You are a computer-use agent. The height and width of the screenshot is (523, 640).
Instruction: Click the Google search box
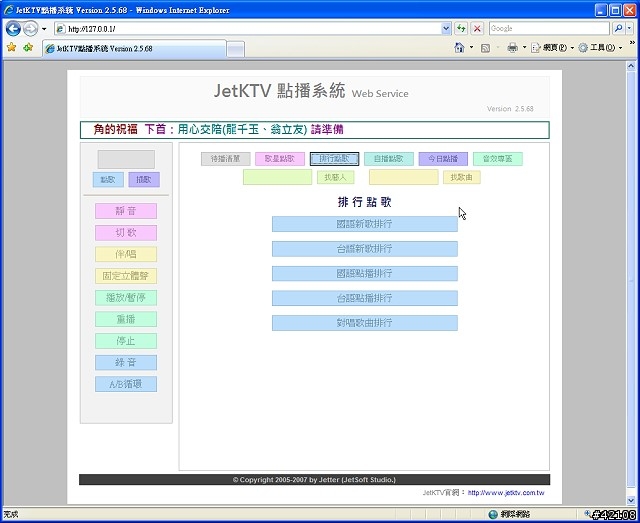pos(549,28)
